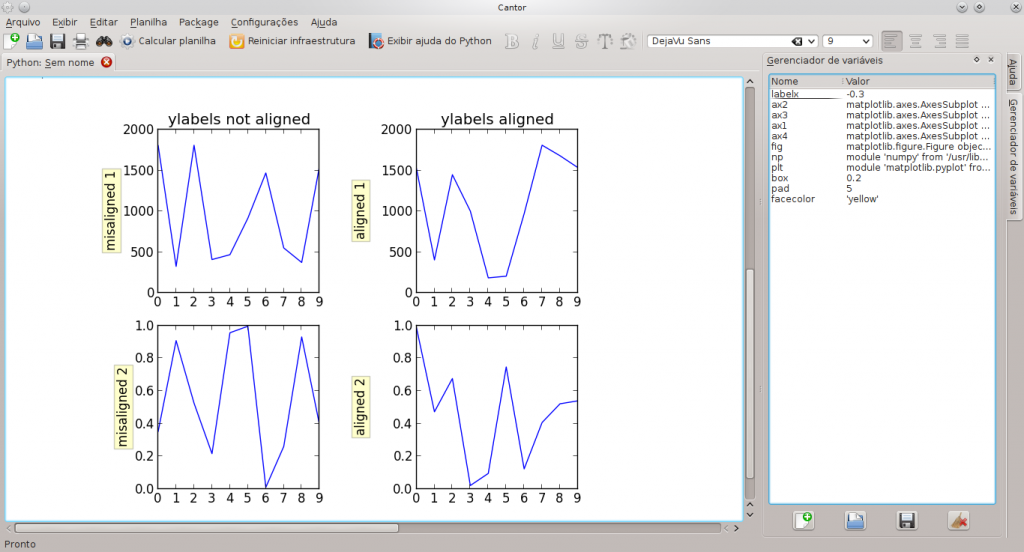Click Reiniciar infraestrutura

pos(292,41)
